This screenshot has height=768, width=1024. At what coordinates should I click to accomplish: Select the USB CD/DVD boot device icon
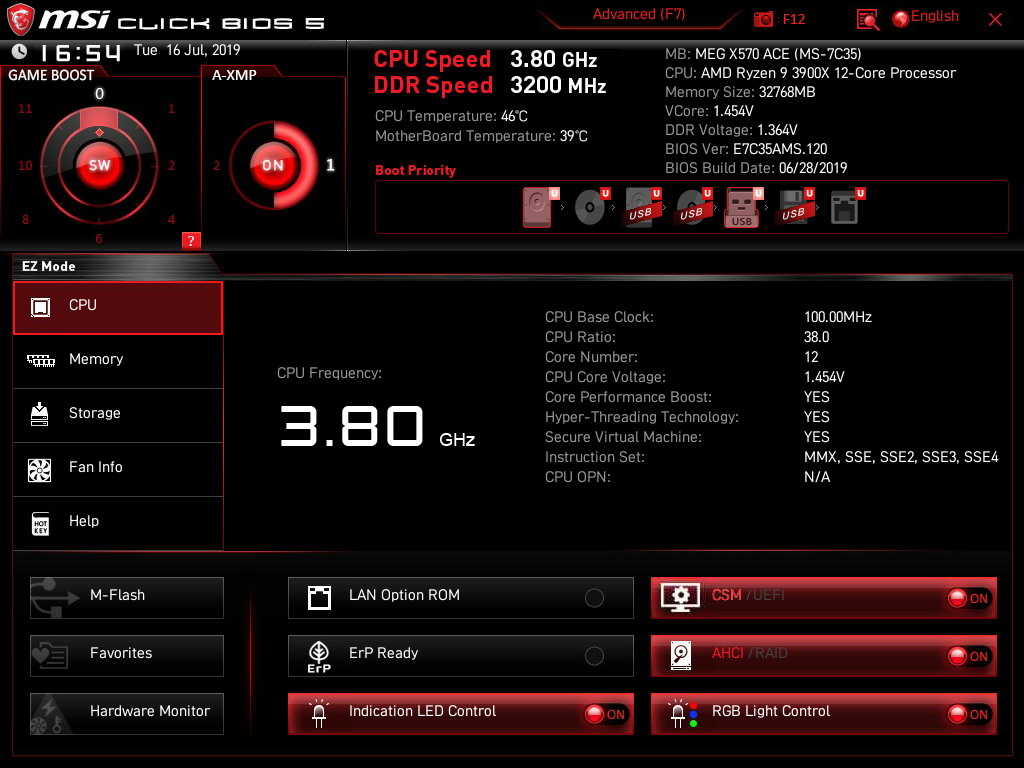point(693,207)
